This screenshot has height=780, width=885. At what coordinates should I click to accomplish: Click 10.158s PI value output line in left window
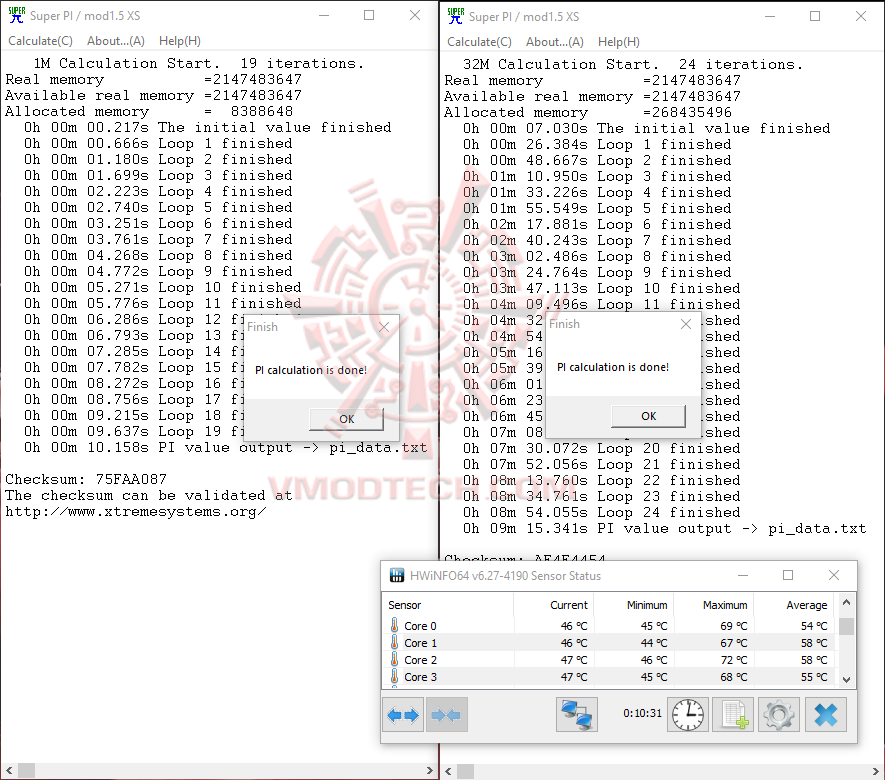(225, 448)
